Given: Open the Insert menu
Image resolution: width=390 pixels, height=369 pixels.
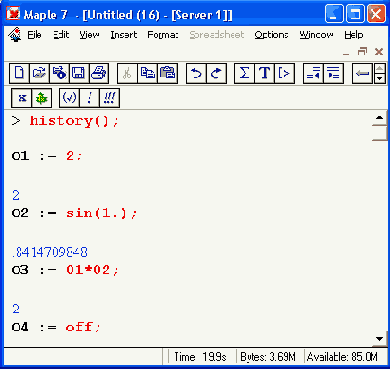Looking at the screenshot, I should [124, 35].
